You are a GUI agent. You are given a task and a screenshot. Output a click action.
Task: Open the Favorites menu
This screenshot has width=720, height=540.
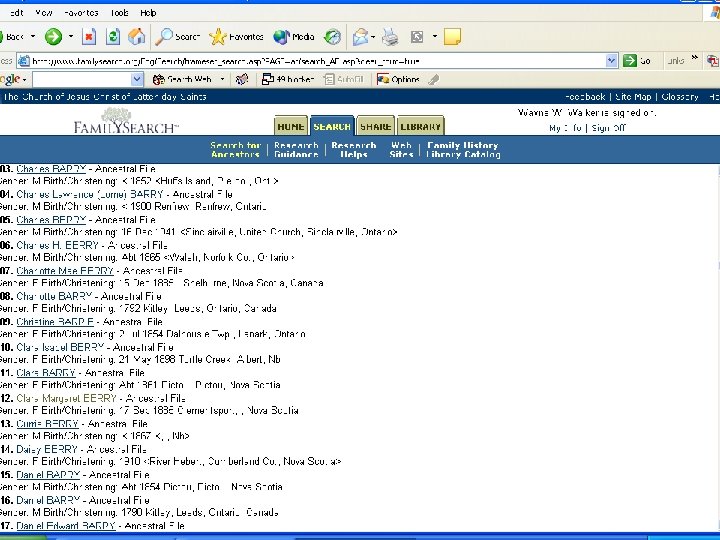(81, 13)
